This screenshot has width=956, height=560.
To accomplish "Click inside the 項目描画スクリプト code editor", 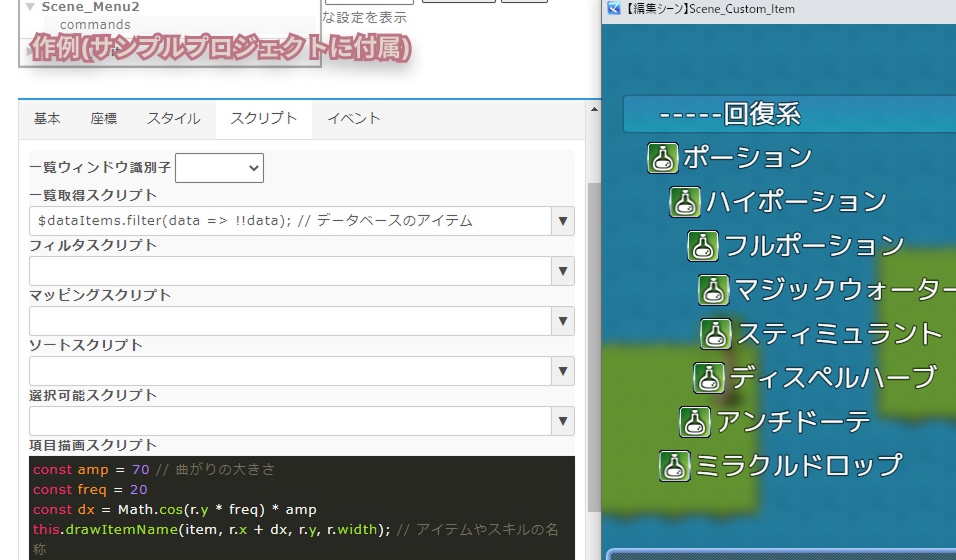I will click(302, 508).
